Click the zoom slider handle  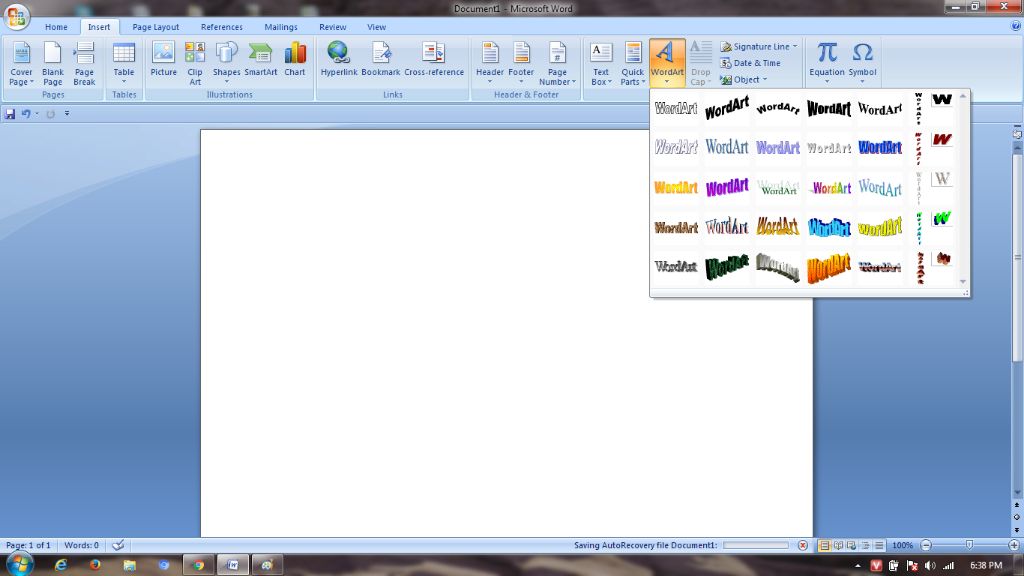[x=969, y=545]
